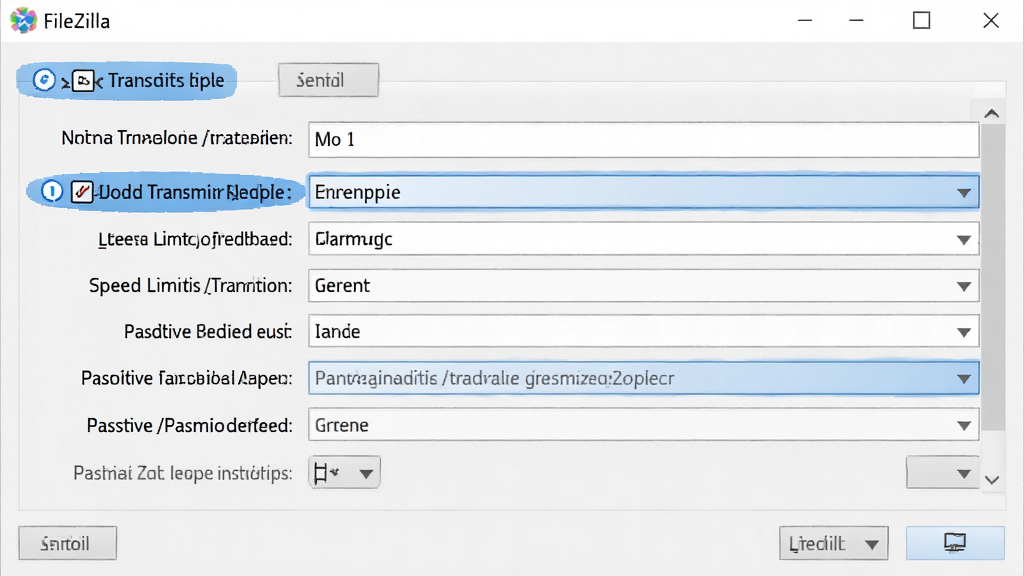Close the FileZilla window
This screenshot has height=576, width=1024.
[x=991, y=21]
